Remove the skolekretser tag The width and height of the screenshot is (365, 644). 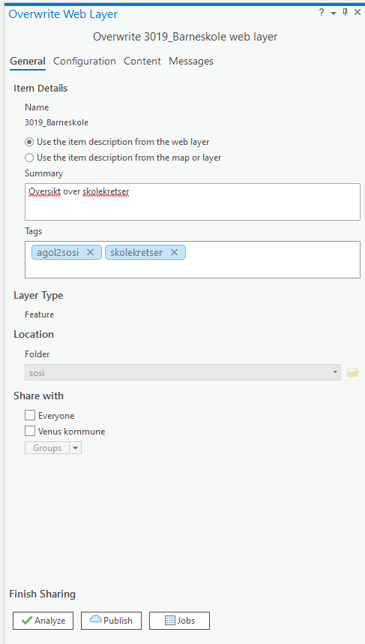point(174,252)
